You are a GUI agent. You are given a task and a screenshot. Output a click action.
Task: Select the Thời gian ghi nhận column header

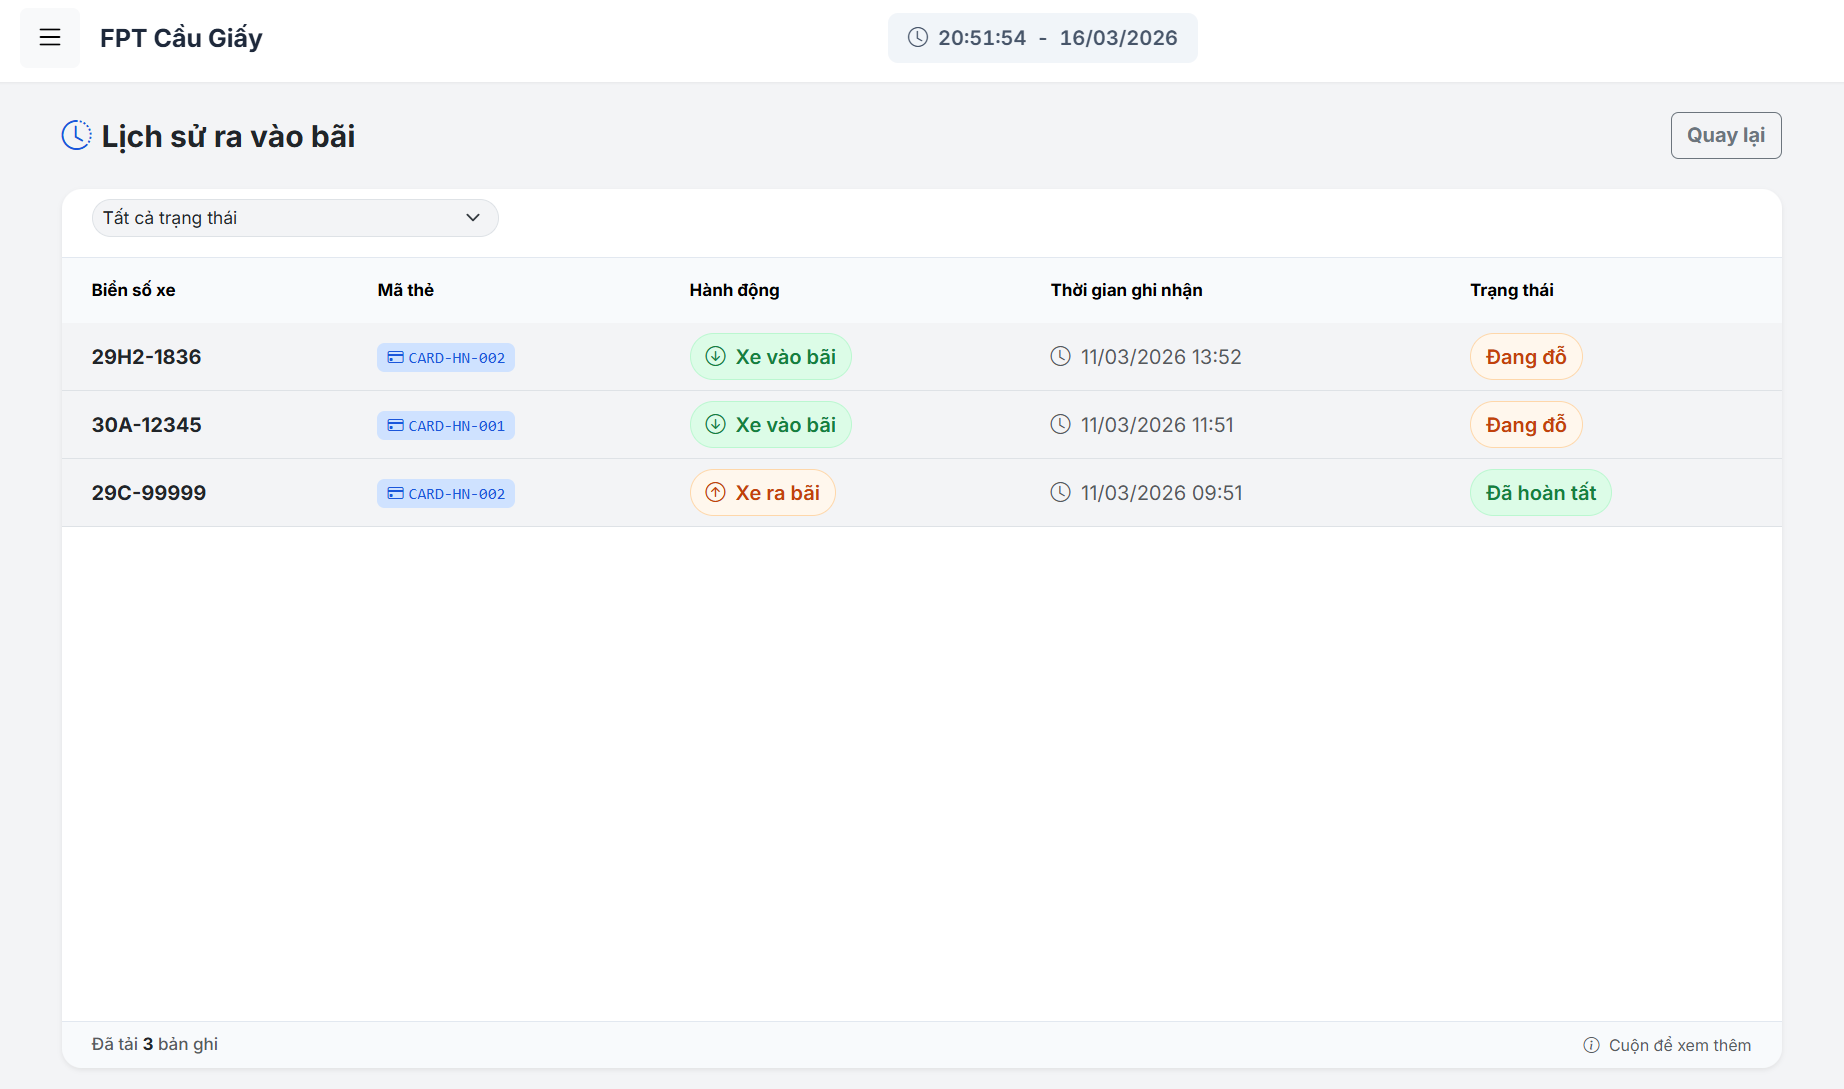[1126, 290]
